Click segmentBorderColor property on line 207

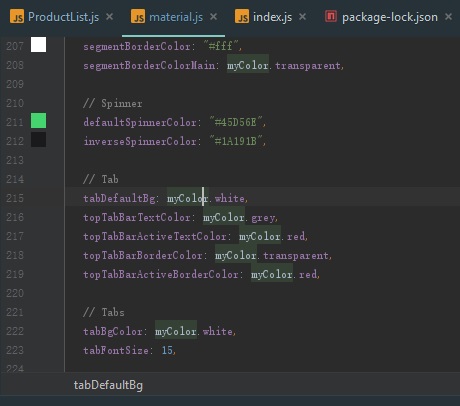pos(137,46)
